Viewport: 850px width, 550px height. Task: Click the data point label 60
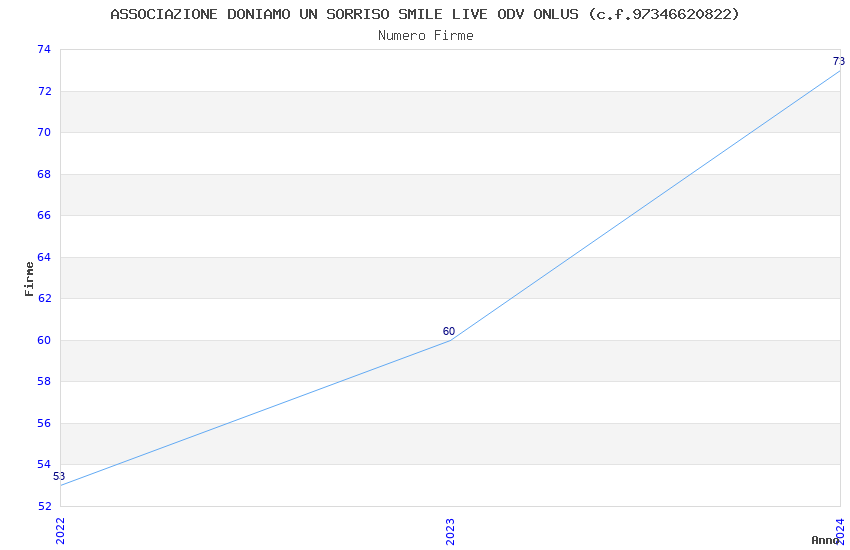point(449,331)
